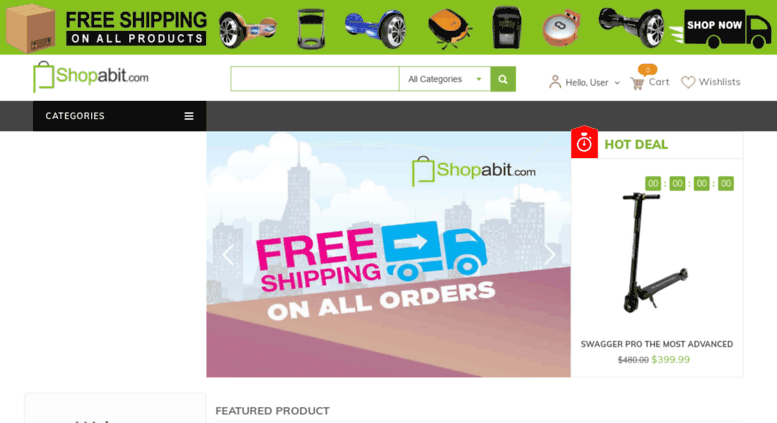The width and height of the screenshot is (777, 423).
Task: Open the Cart link text
Action: click(659, 82)
